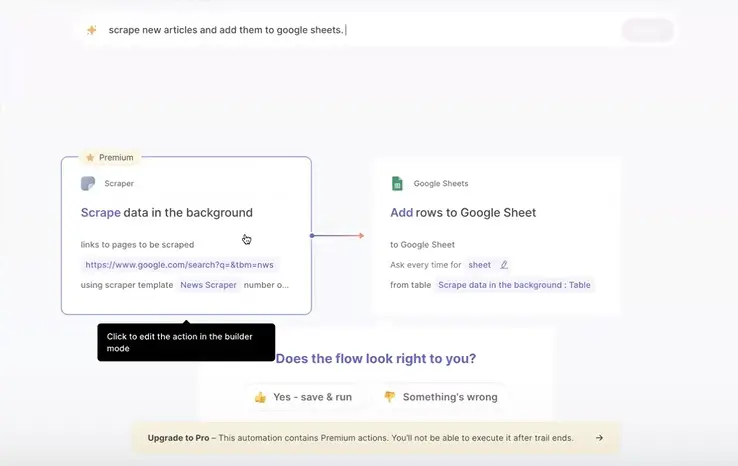This screenshot has height=466, width=738.
Task: Click the Something's wrong button
Action: coord(441,397)
